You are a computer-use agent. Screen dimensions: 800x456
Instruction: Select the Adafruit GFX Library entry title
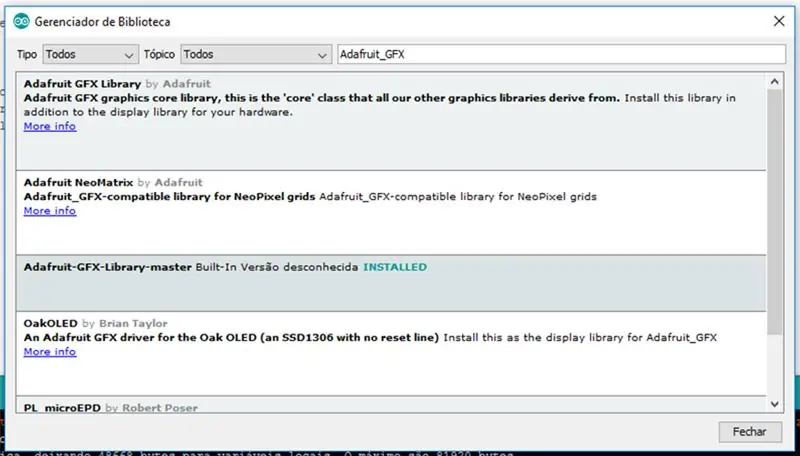tap(82, 84)
